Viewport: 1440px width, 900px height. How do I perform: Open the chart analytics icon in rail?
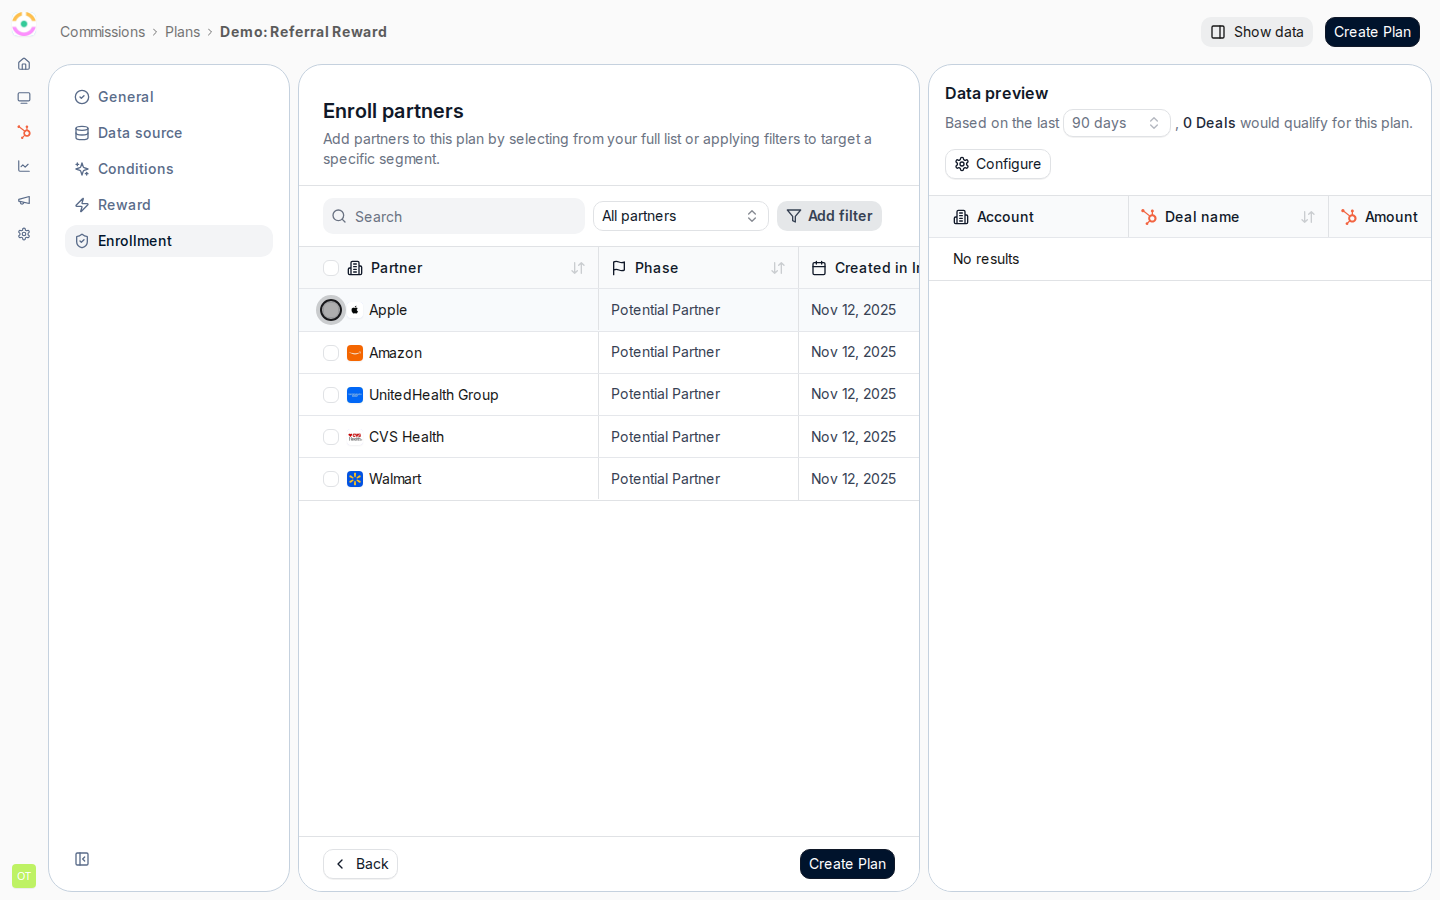coord(24,166)
